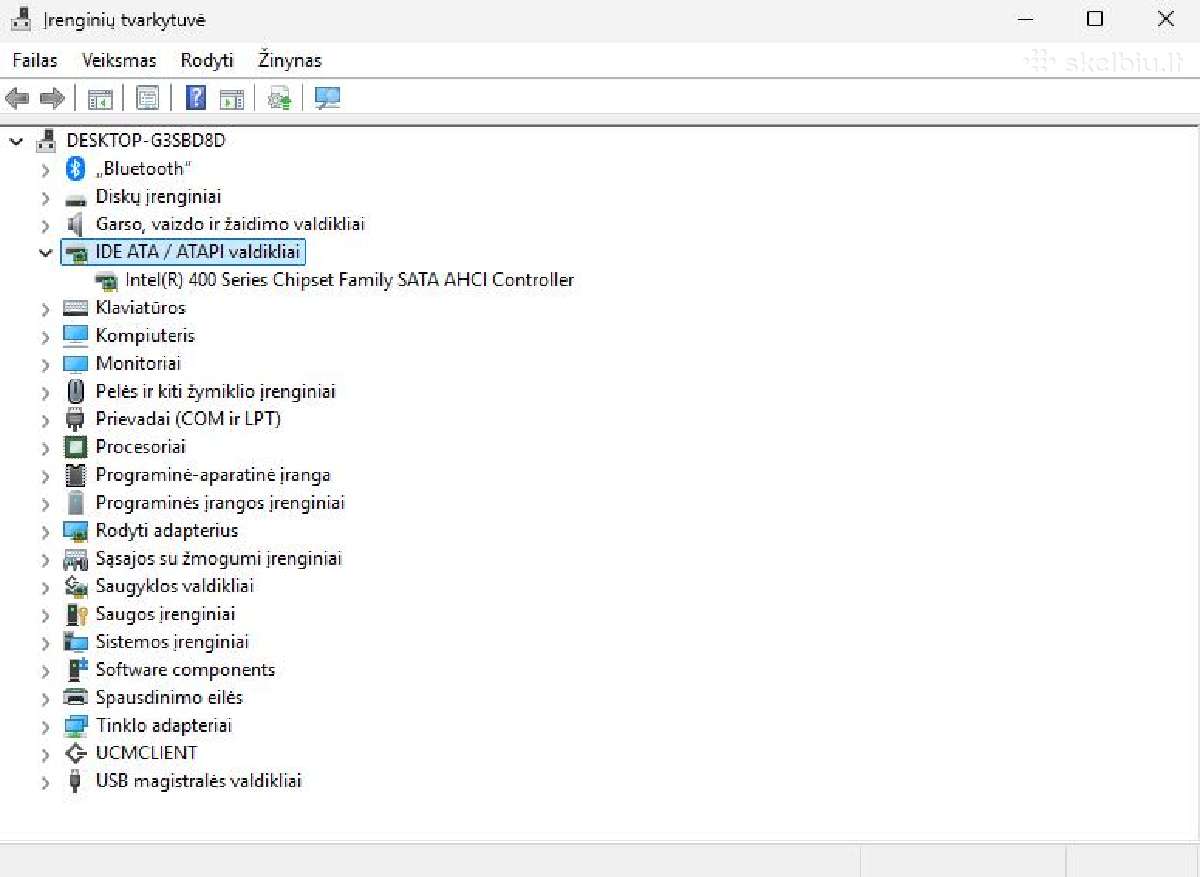Screen dimensions: 1200x877
Task: Collapse the DESKTOP-G3SBD8D root node
Action: point(16,141)
